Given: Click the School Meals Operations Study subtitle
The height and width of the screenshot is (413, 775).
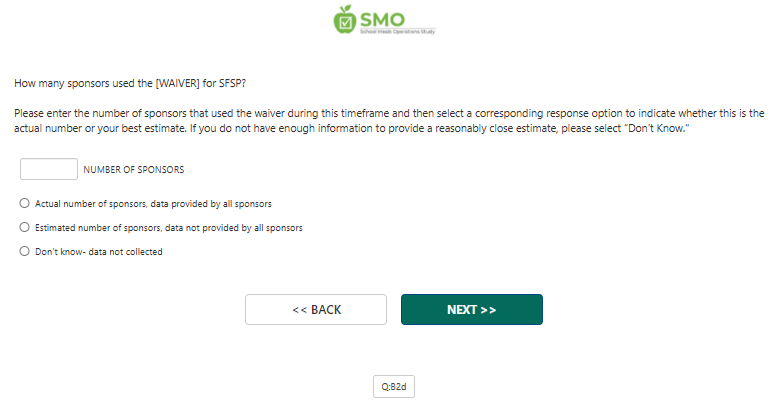Looking at the screenshot, I should tap(397, 32).
